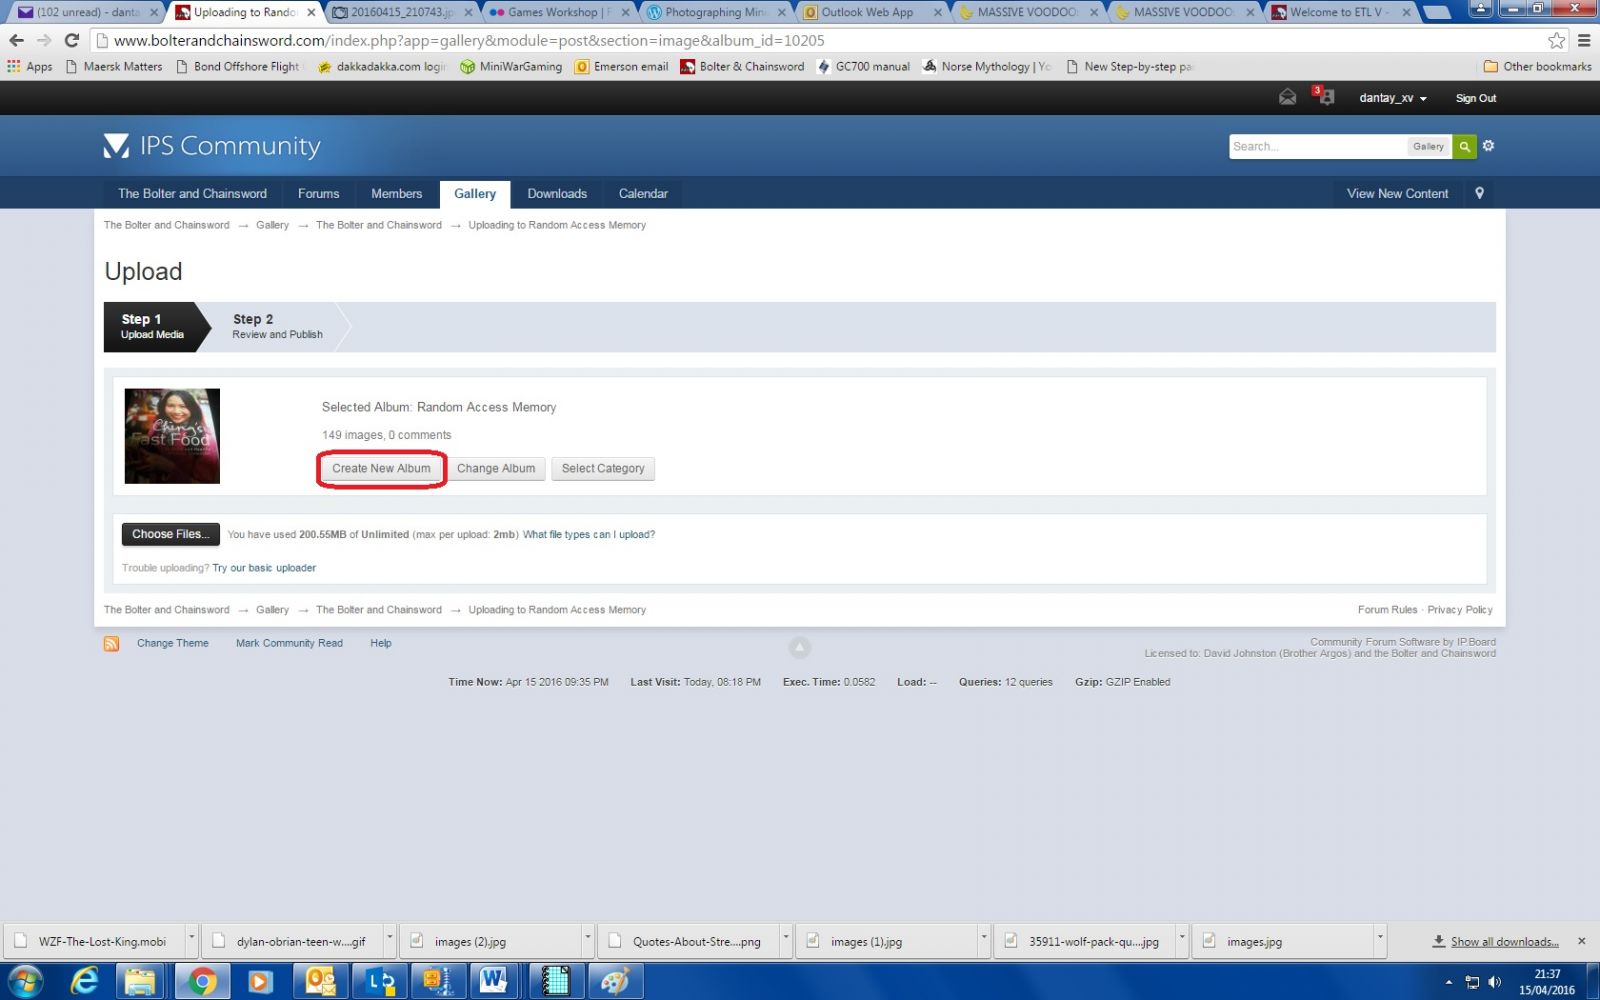The width and height of the screenshot is (1600, 1000).
Task: Click the Random Access Memory album thumbnail
Action: (x=172, y=436)
